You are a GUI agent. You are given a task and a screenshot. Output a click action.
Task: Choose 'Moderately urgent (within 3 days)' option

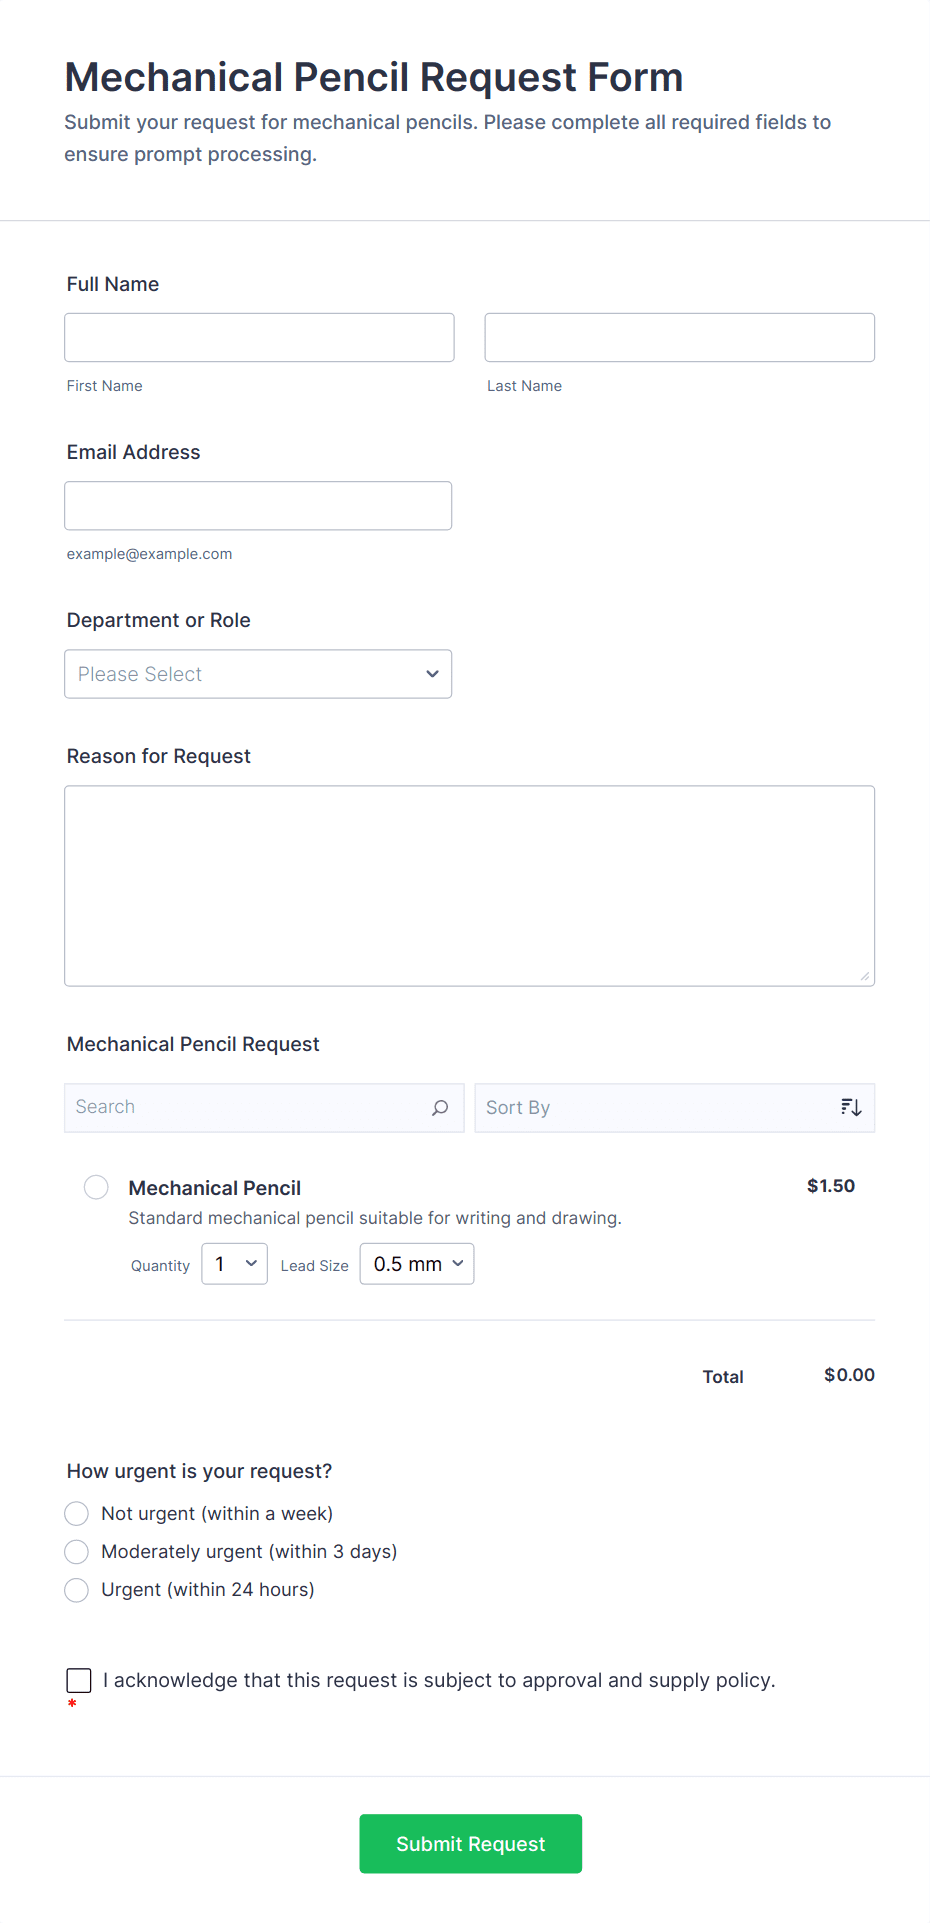(76, 1551)
